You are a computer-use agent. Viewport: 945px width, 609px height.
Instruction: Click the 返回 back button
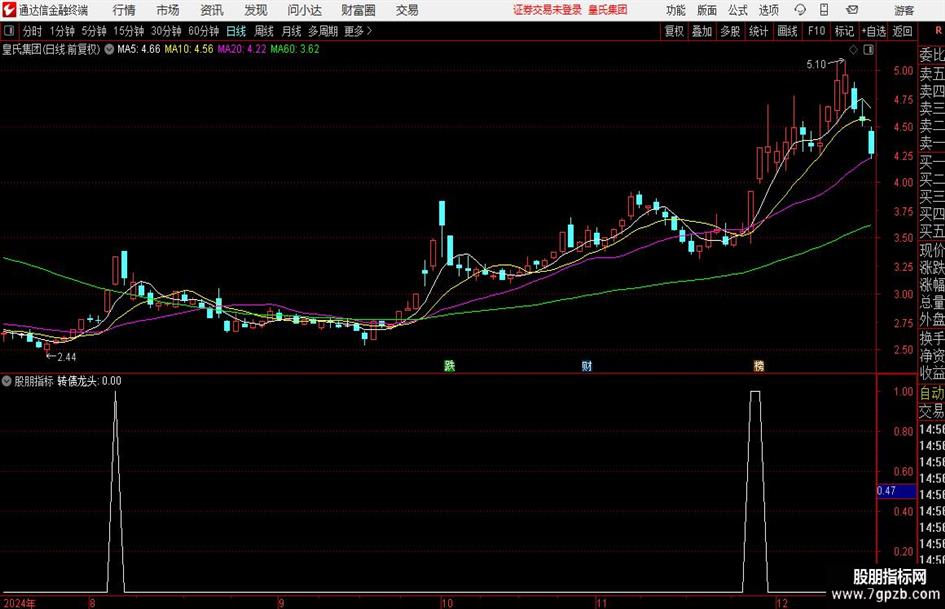pos(902,31)
